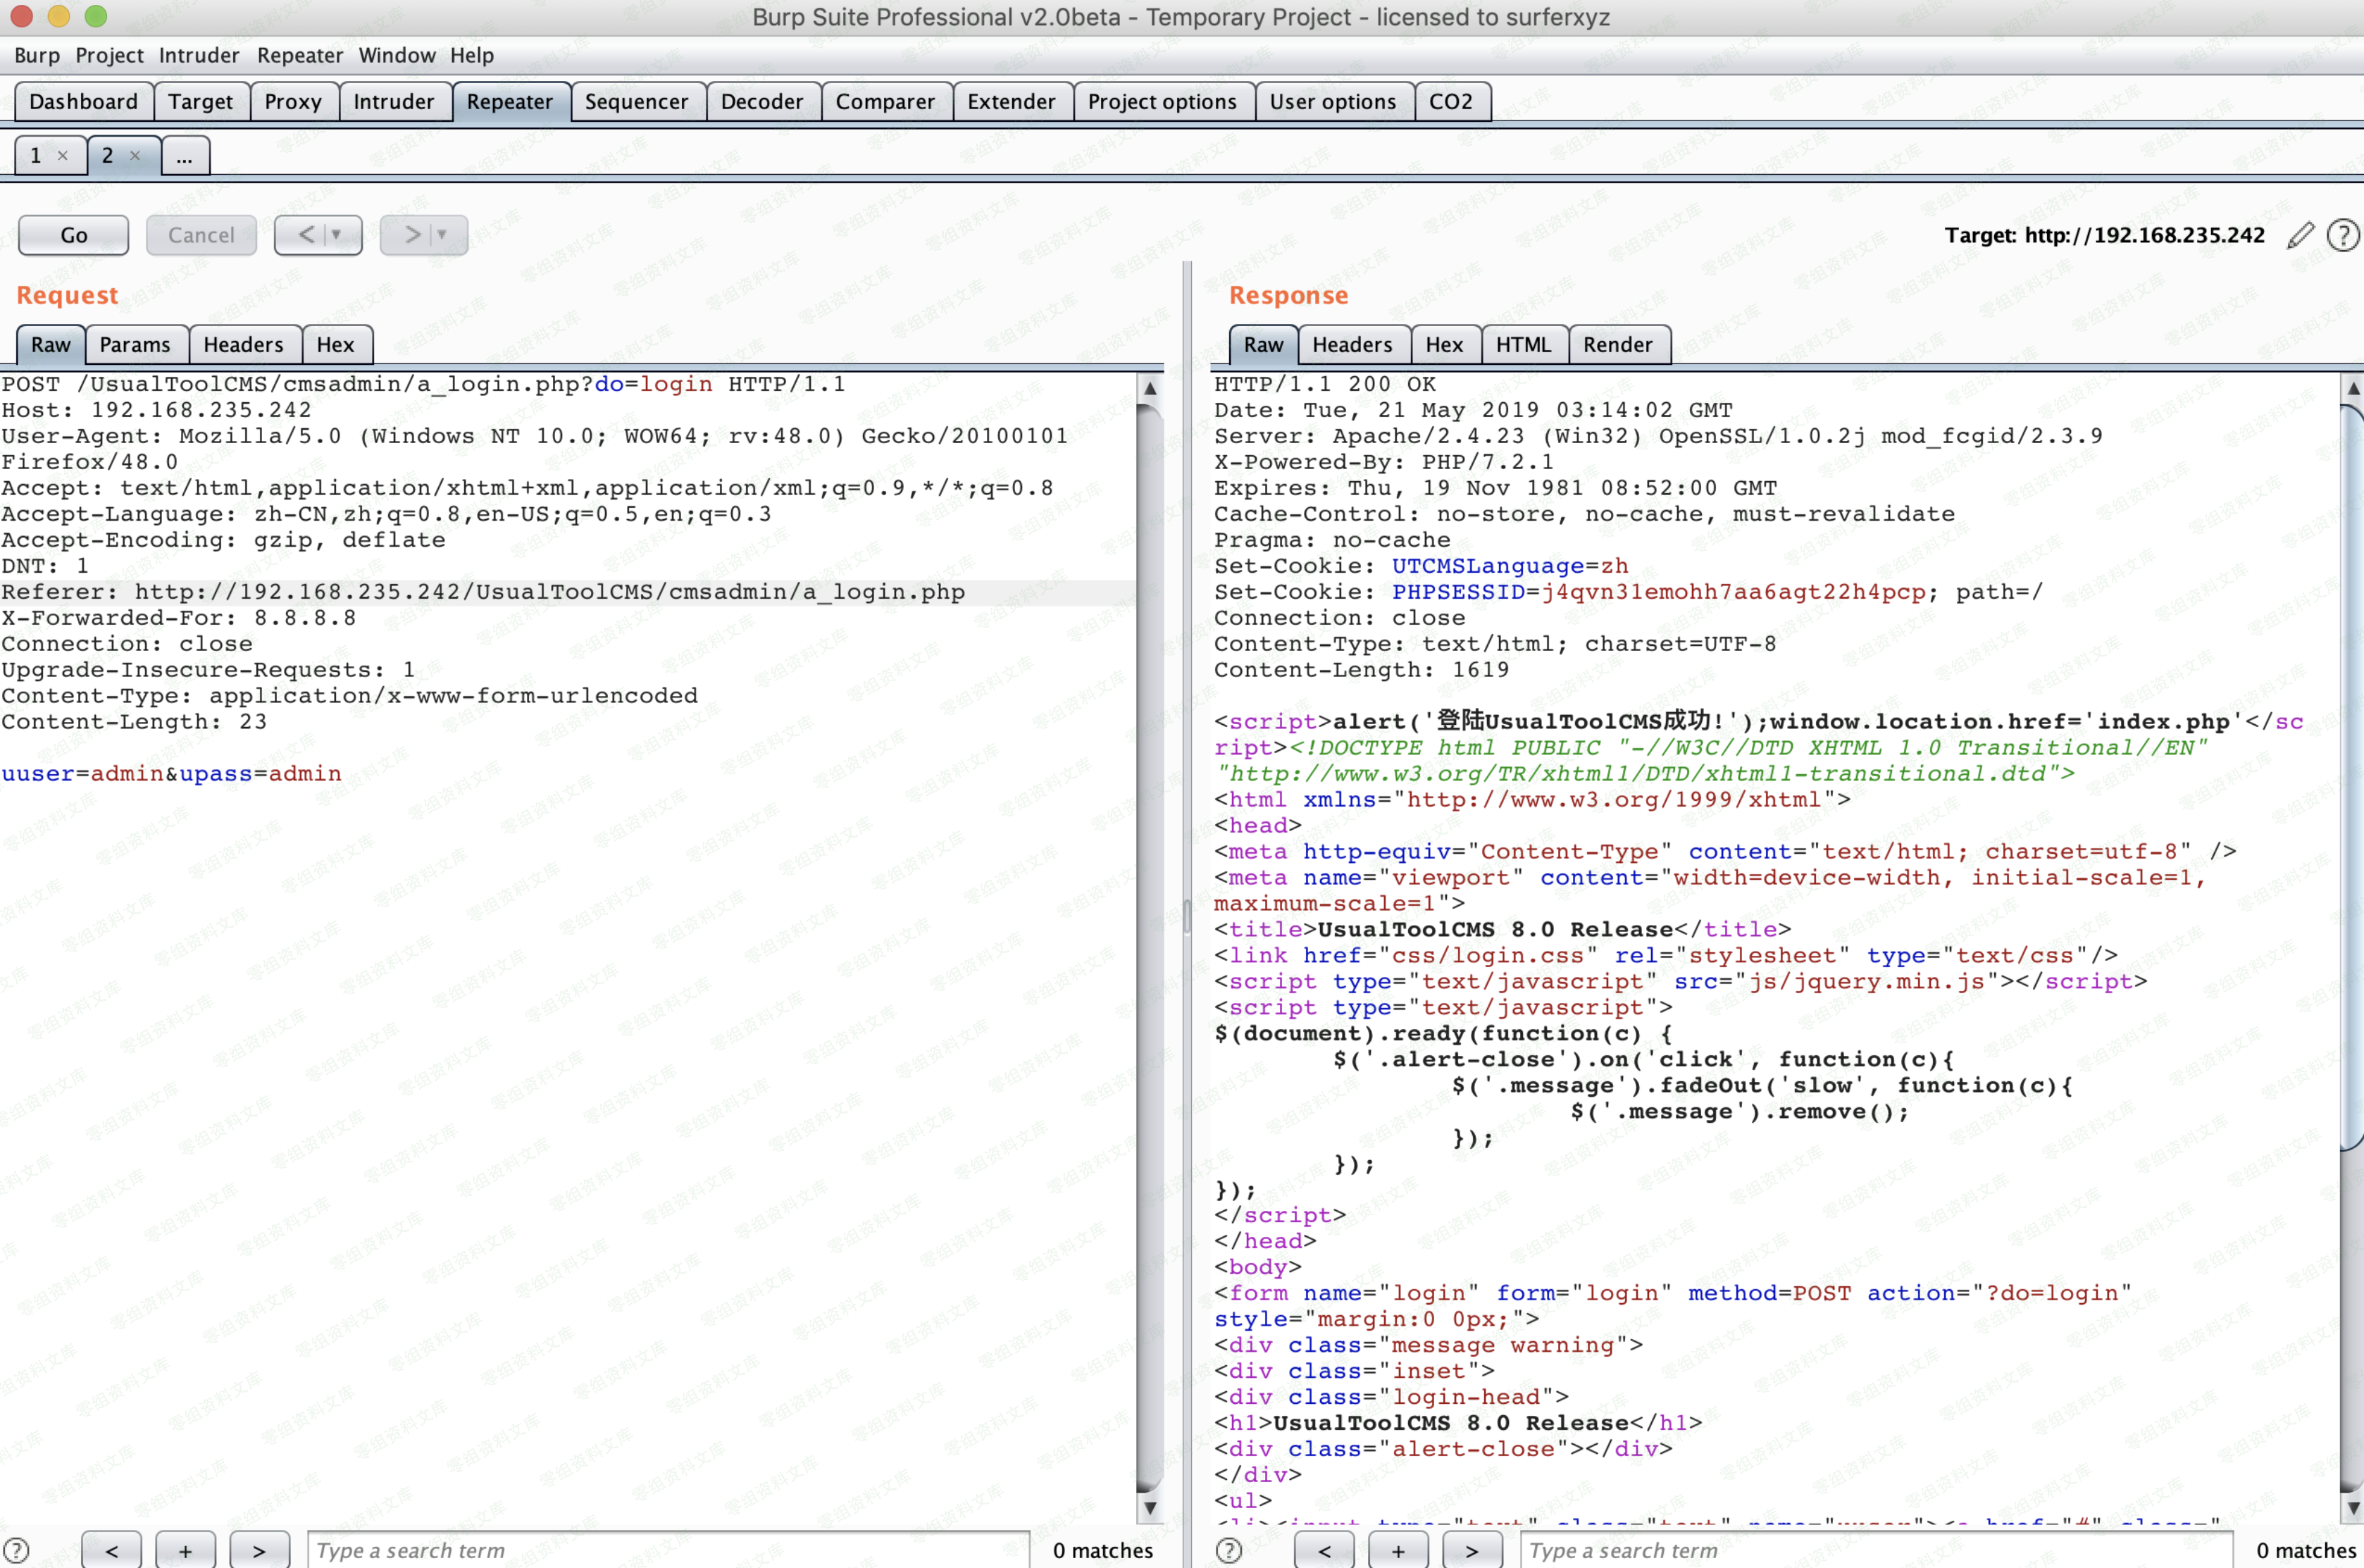The height and width of the screenshot is (1568, 2364).
Task: Open the help question mark beside Target
Action: point(2342,235)
